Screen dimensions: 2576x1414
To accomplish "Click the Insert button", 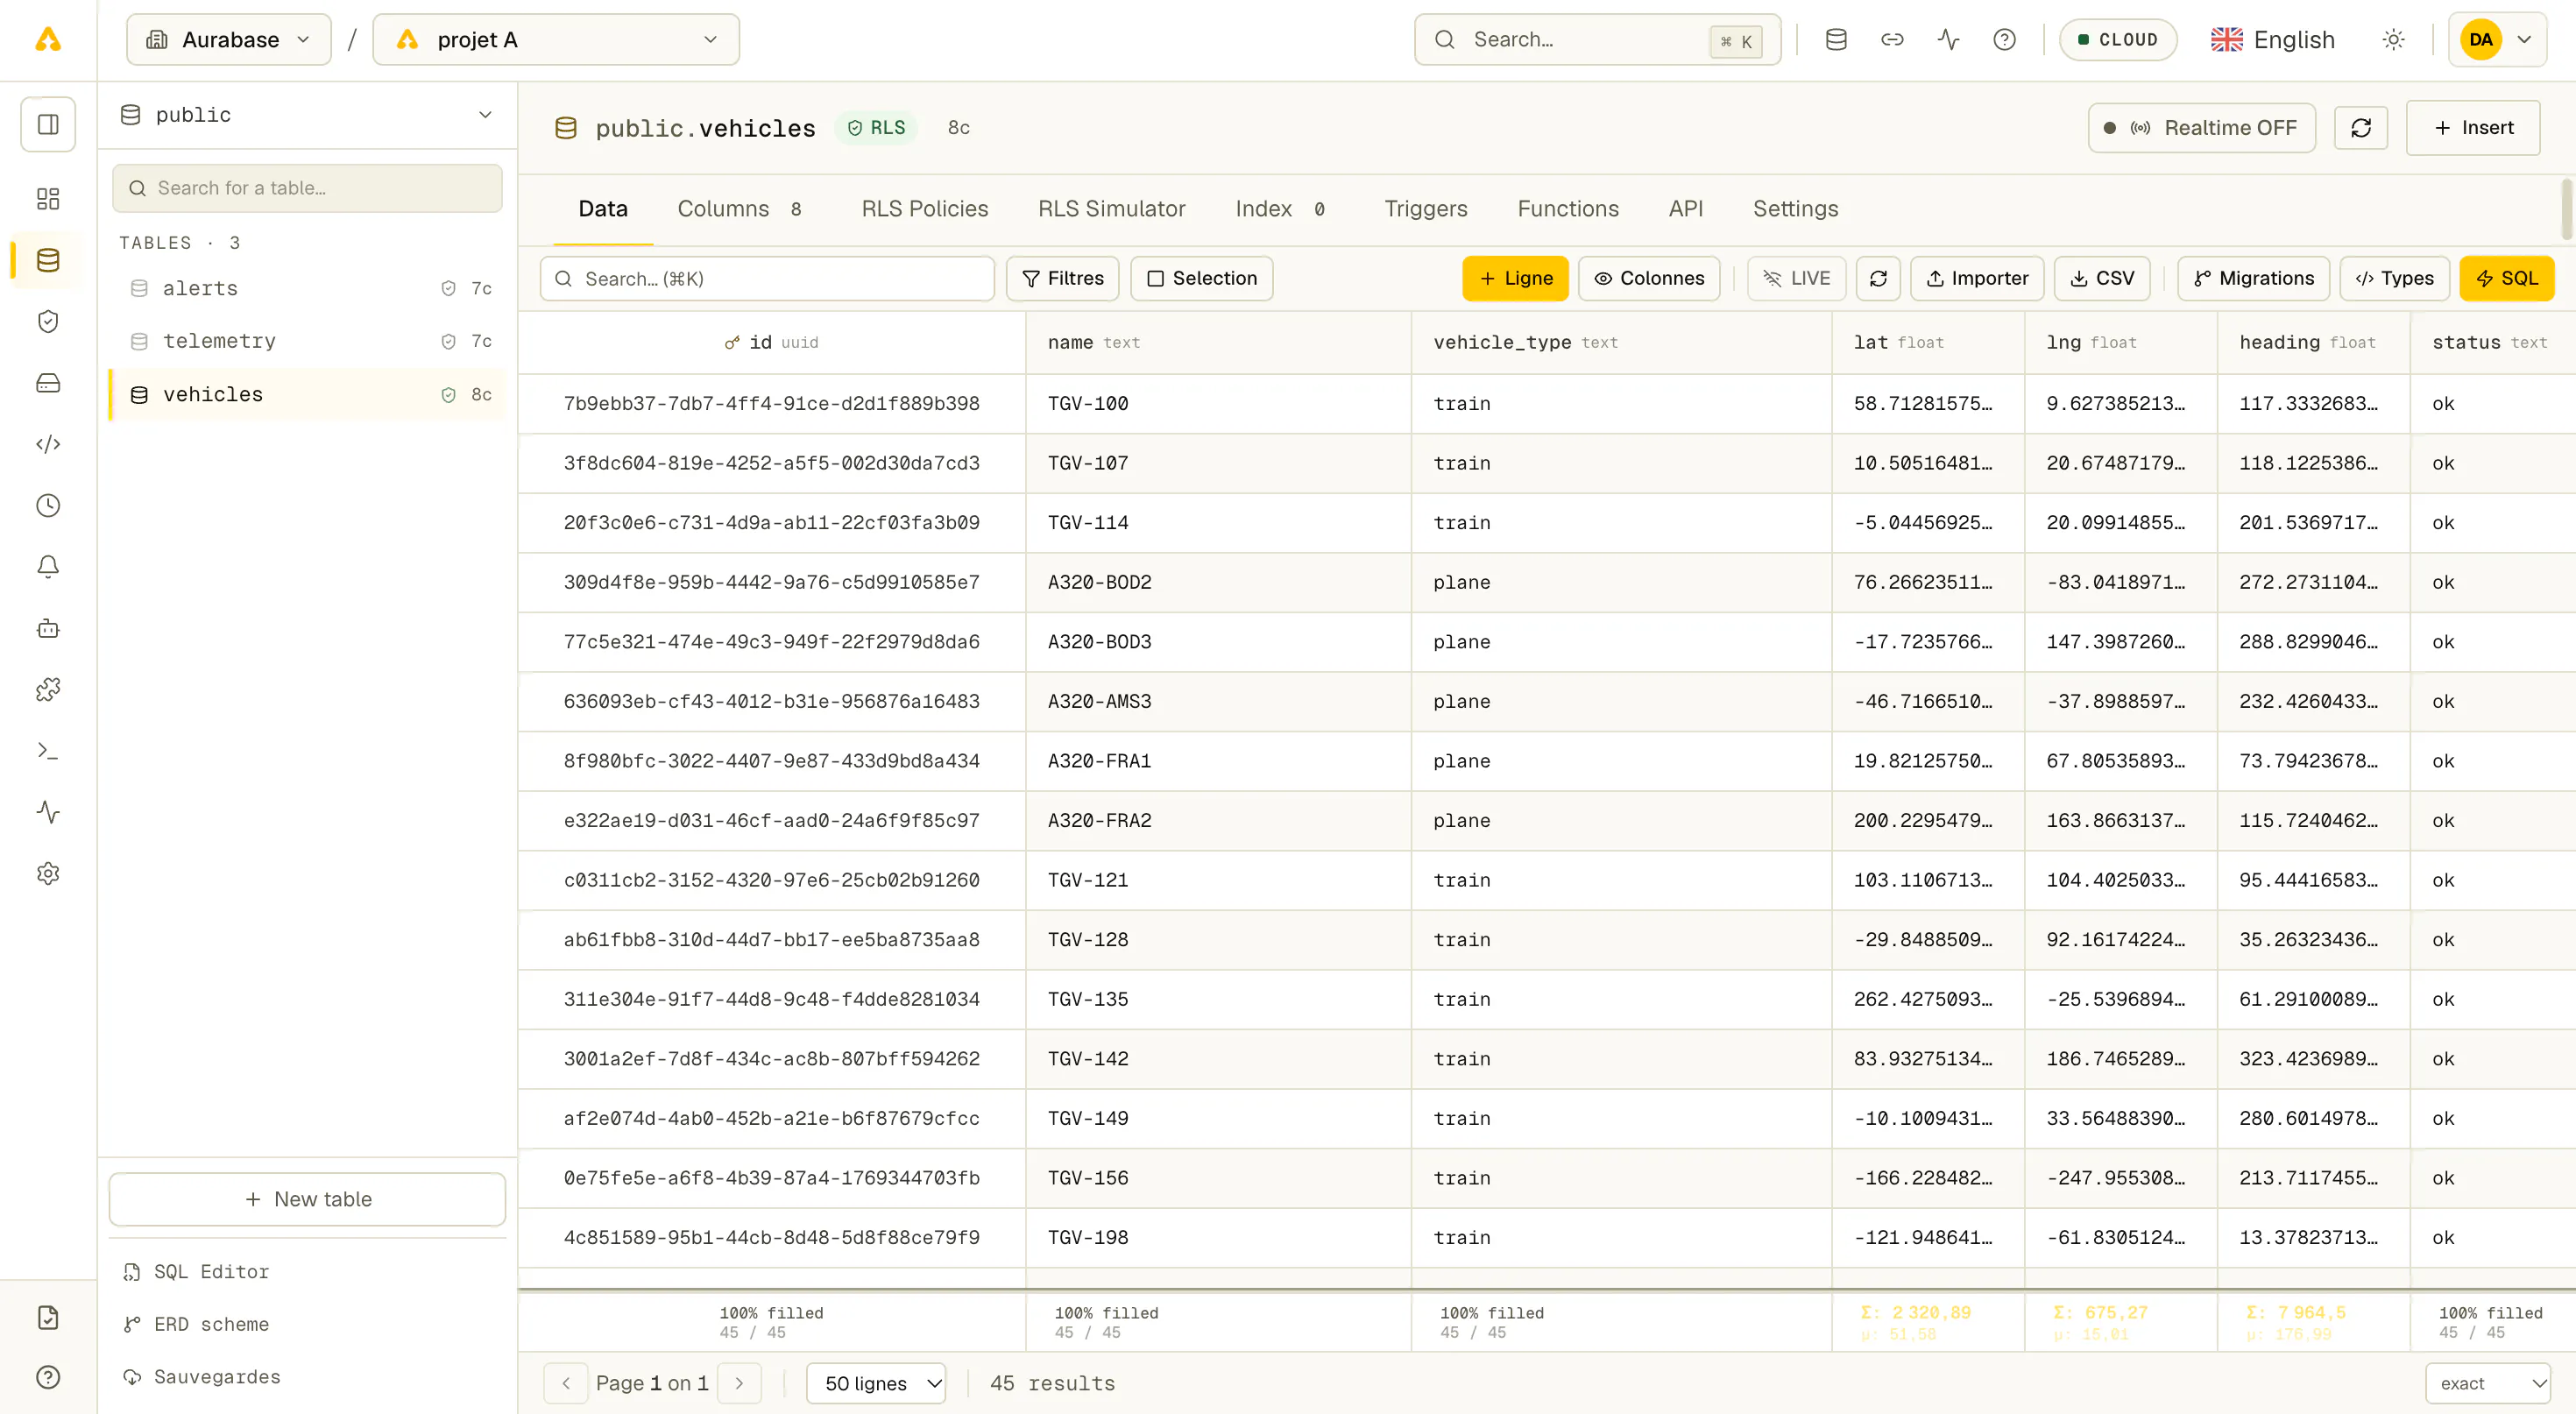I will pyautogui.click(x=2472, y=128).
